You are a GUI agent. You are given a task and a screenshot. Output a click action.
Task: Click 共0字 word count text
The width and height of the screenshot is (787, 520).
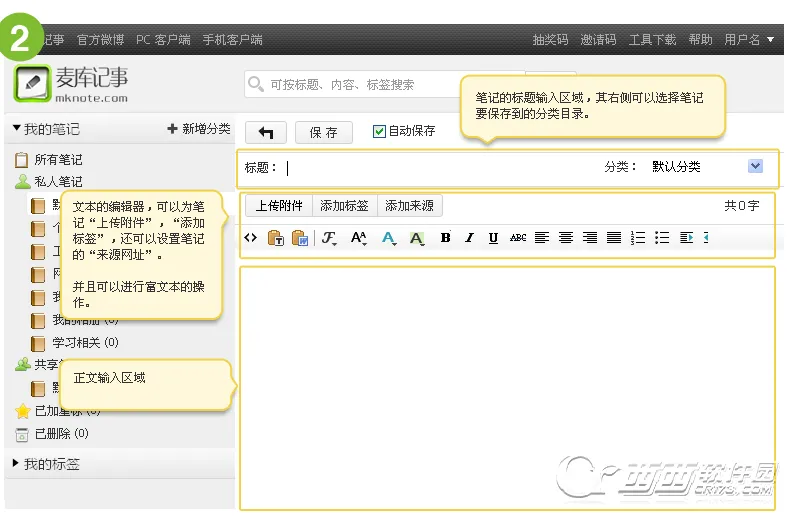click(x=741, y=206)
